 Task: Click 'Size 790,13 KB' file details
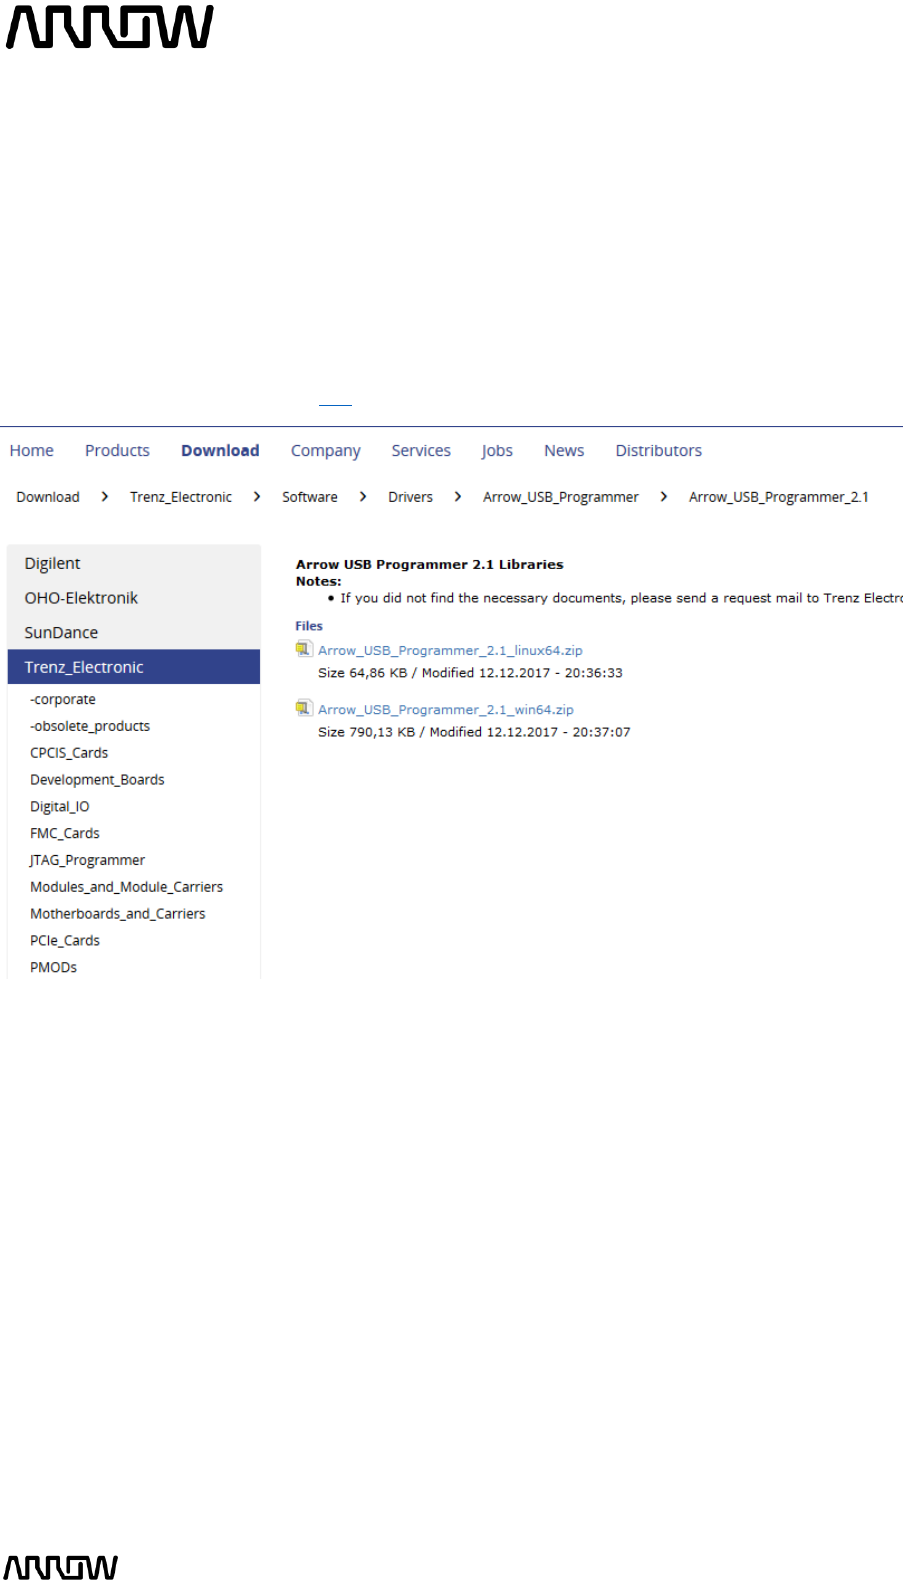474,732
